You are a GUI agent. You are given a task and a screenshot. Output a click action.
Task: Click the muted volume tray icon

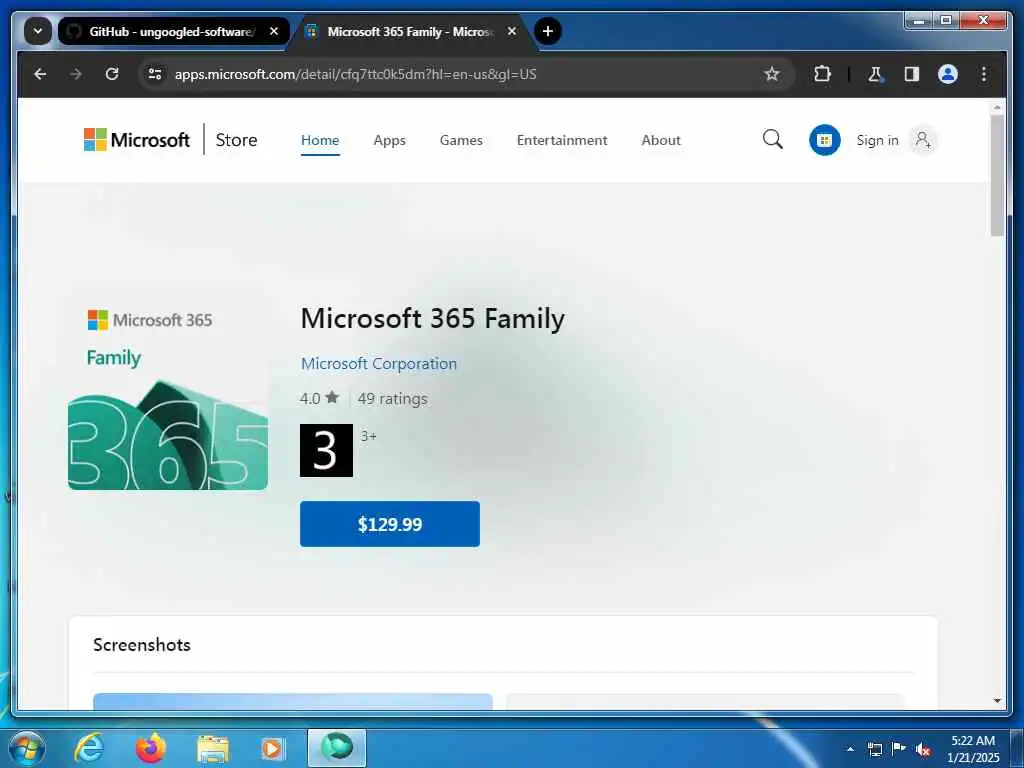tap(923, 750)
